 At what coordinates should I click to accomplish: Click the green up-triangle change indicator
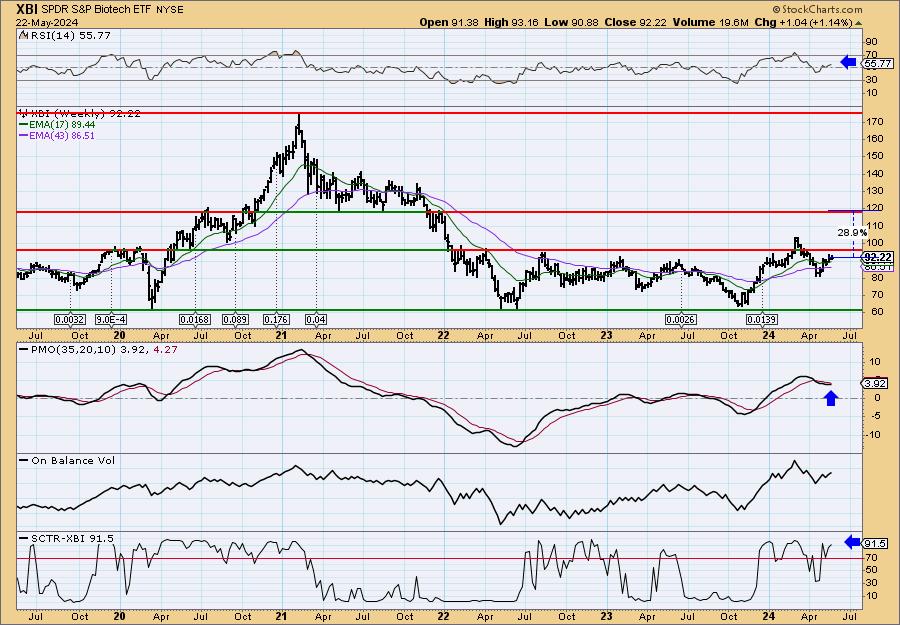click(x=859, y=23)
